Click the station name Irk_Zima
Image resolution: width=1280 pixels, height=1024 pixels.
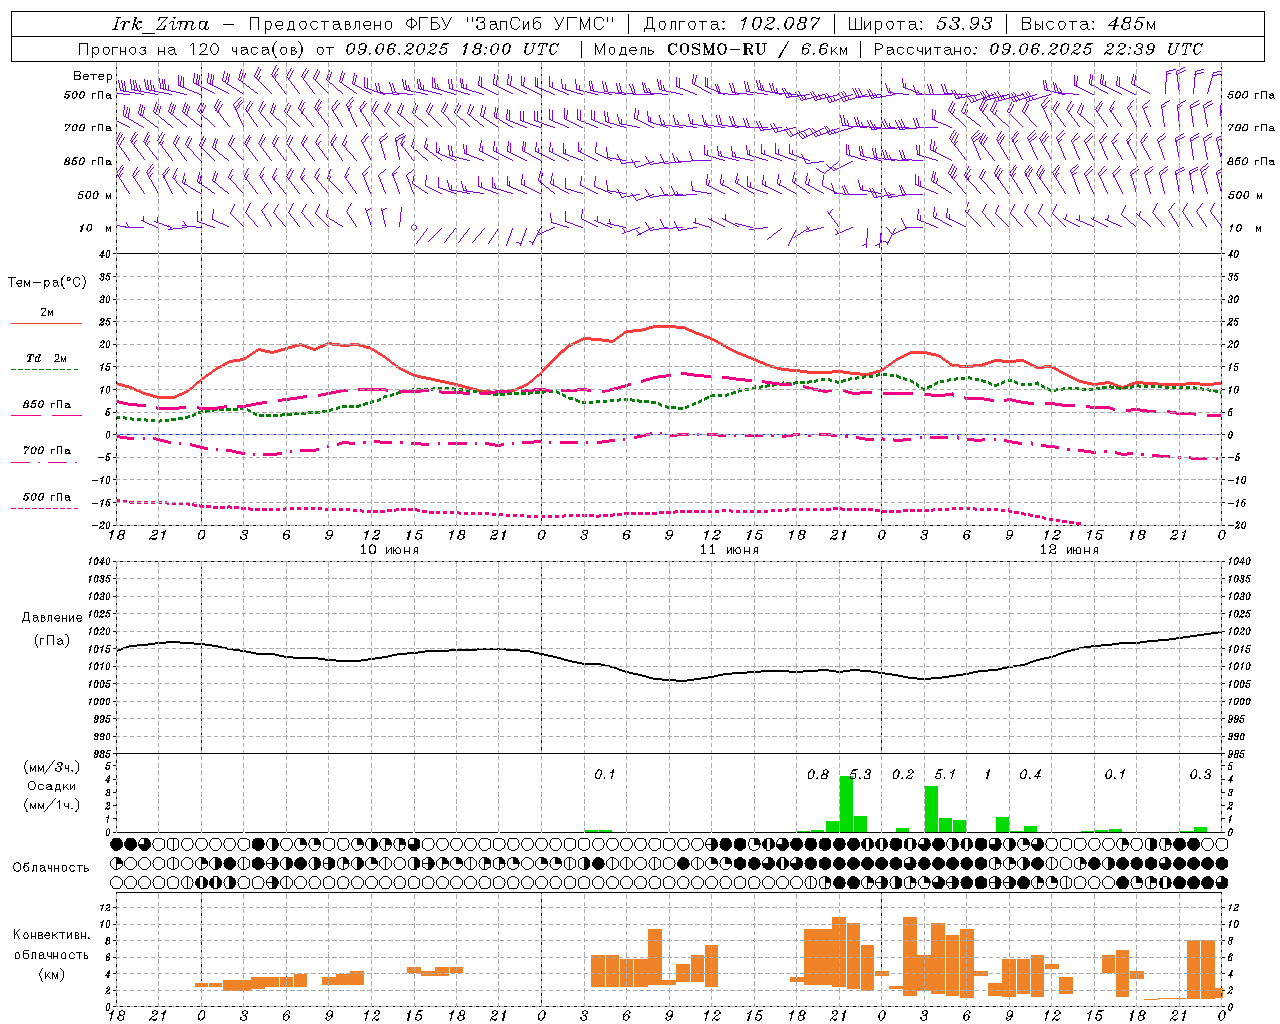pos(161,24)
